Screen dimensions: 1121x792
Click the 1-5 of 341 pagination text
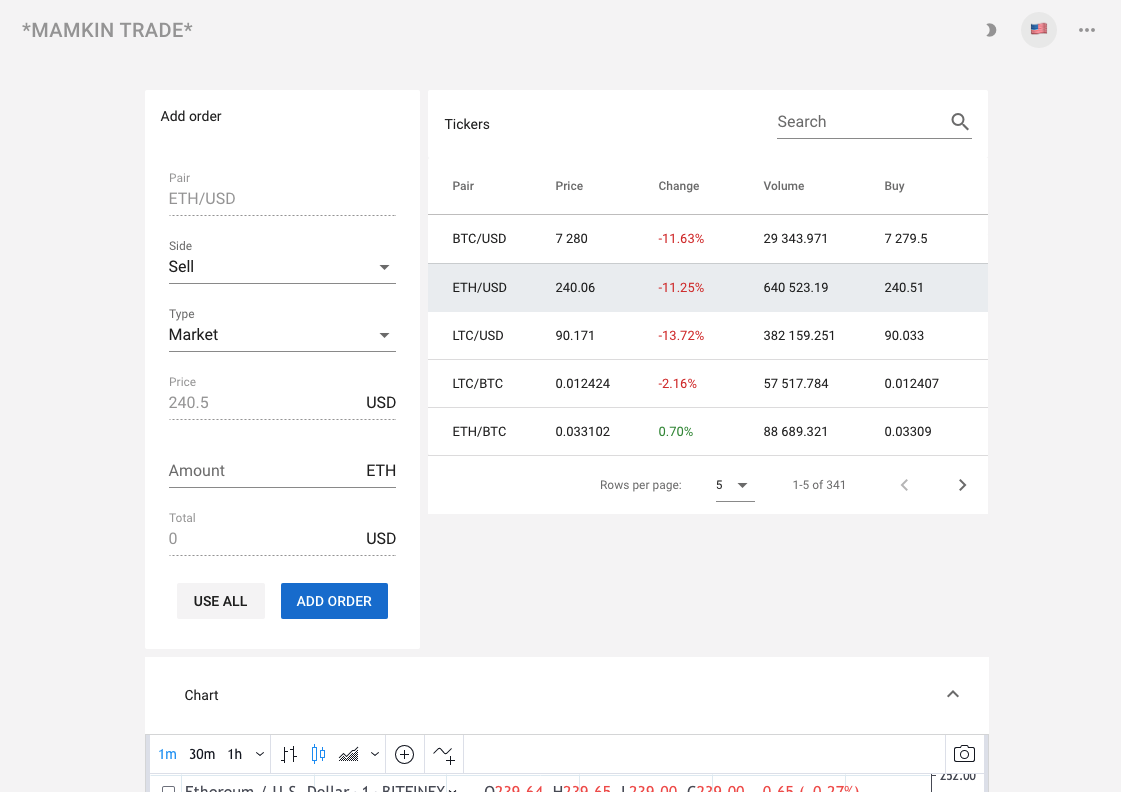(x=819, y=485)
